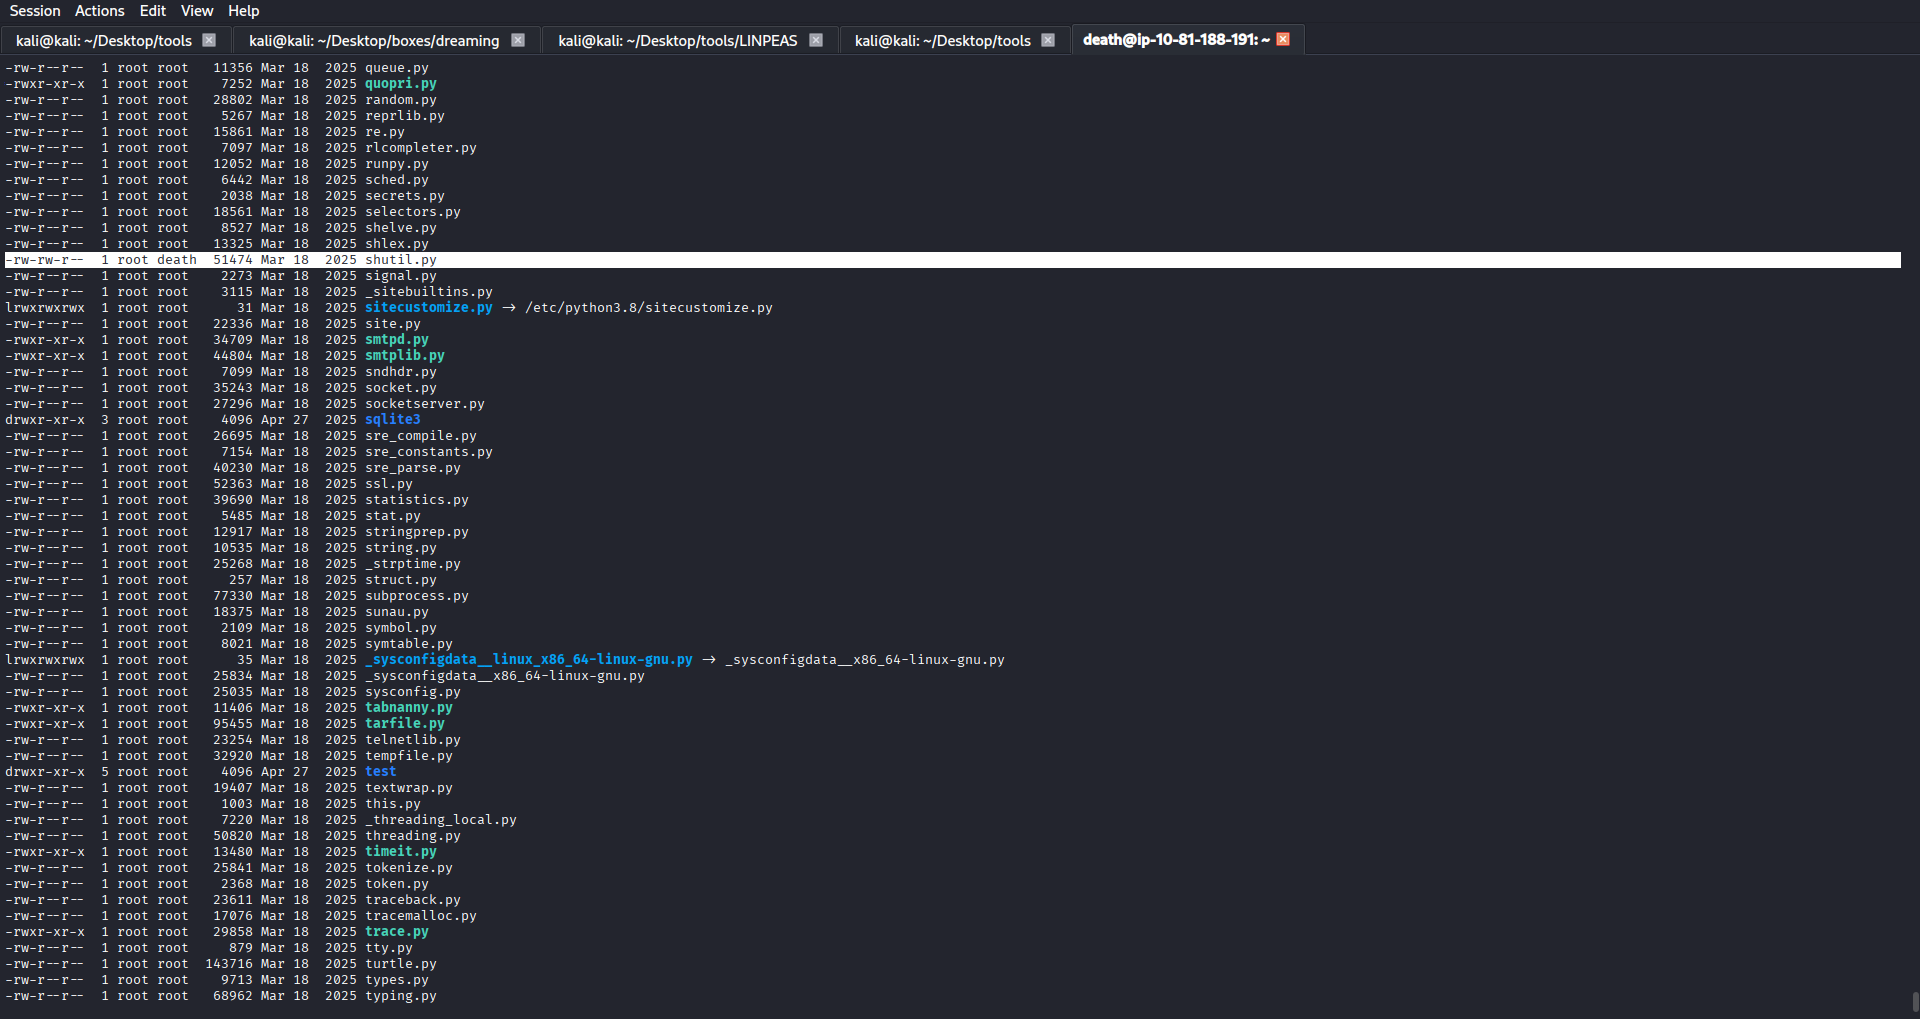
Task: Close the LINPEAS terminal tab
Action: pyautogui.click(x=816, y=40)
